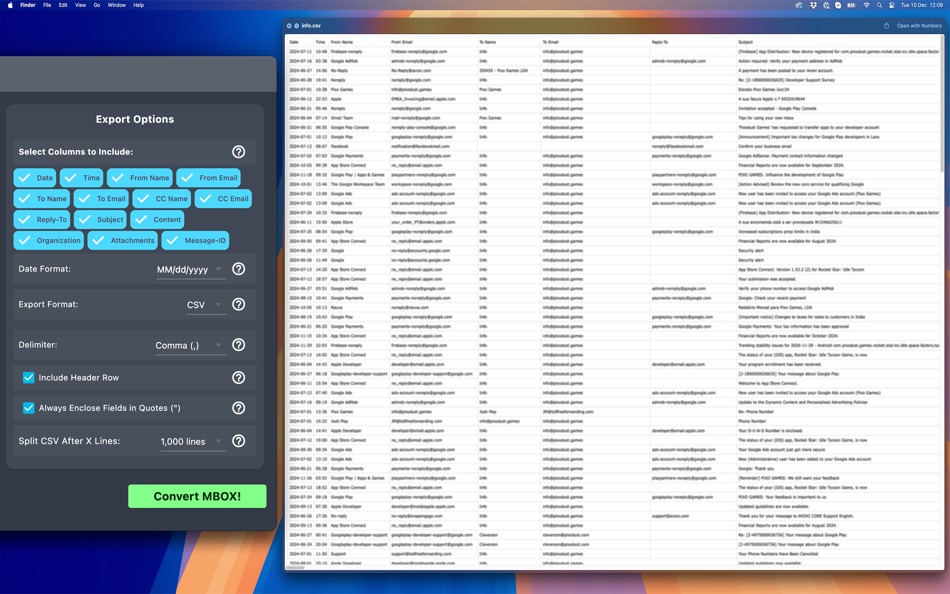Open Spotlight search in menu bar
This screenshot has width=950, height=594.
pyautogui.click(x=879, y=5)
